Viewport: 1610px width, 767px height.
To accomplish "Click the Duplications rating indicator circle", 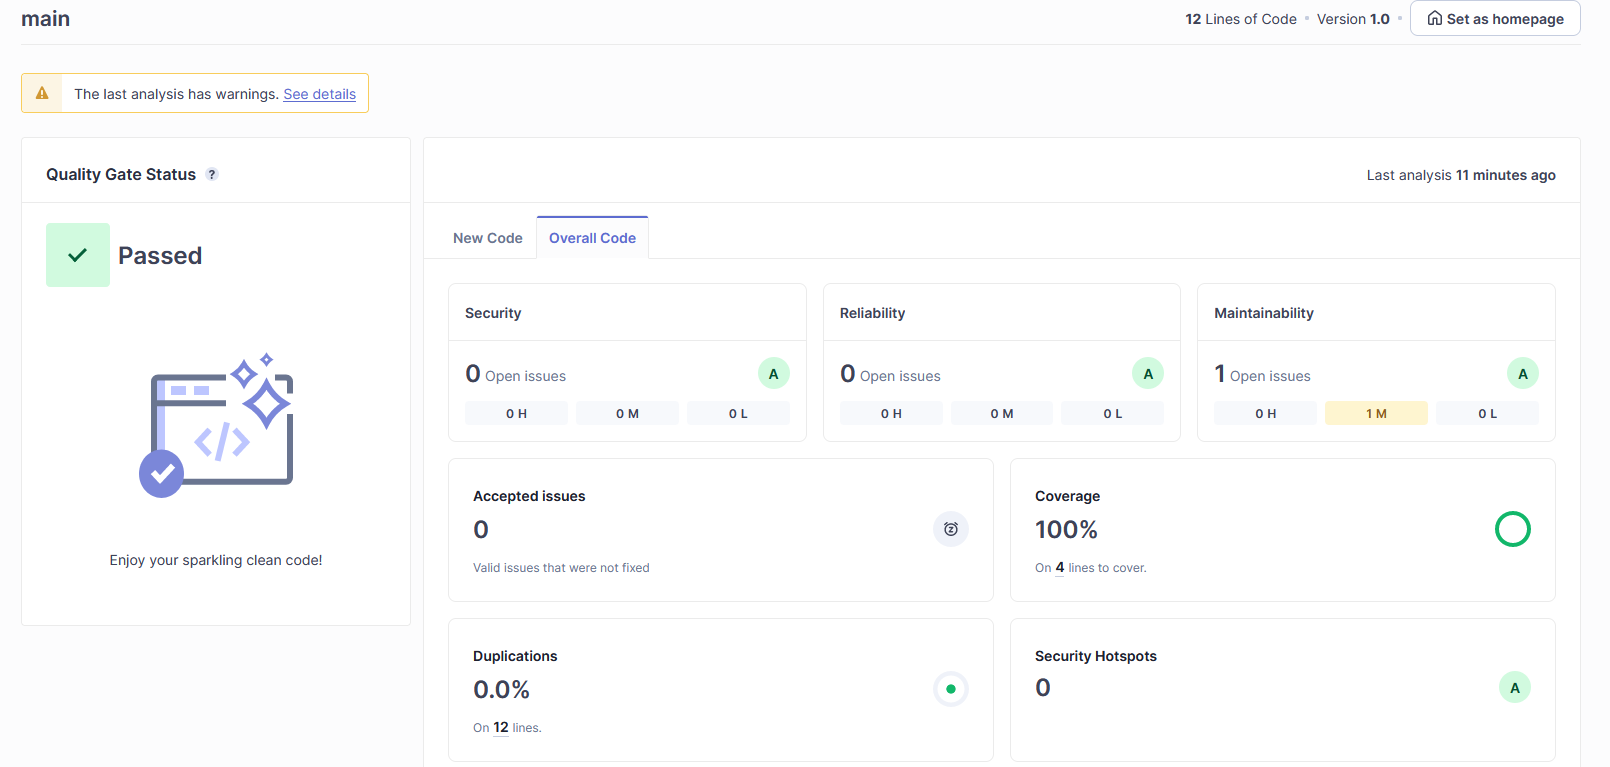I will (x=951, y=689).
